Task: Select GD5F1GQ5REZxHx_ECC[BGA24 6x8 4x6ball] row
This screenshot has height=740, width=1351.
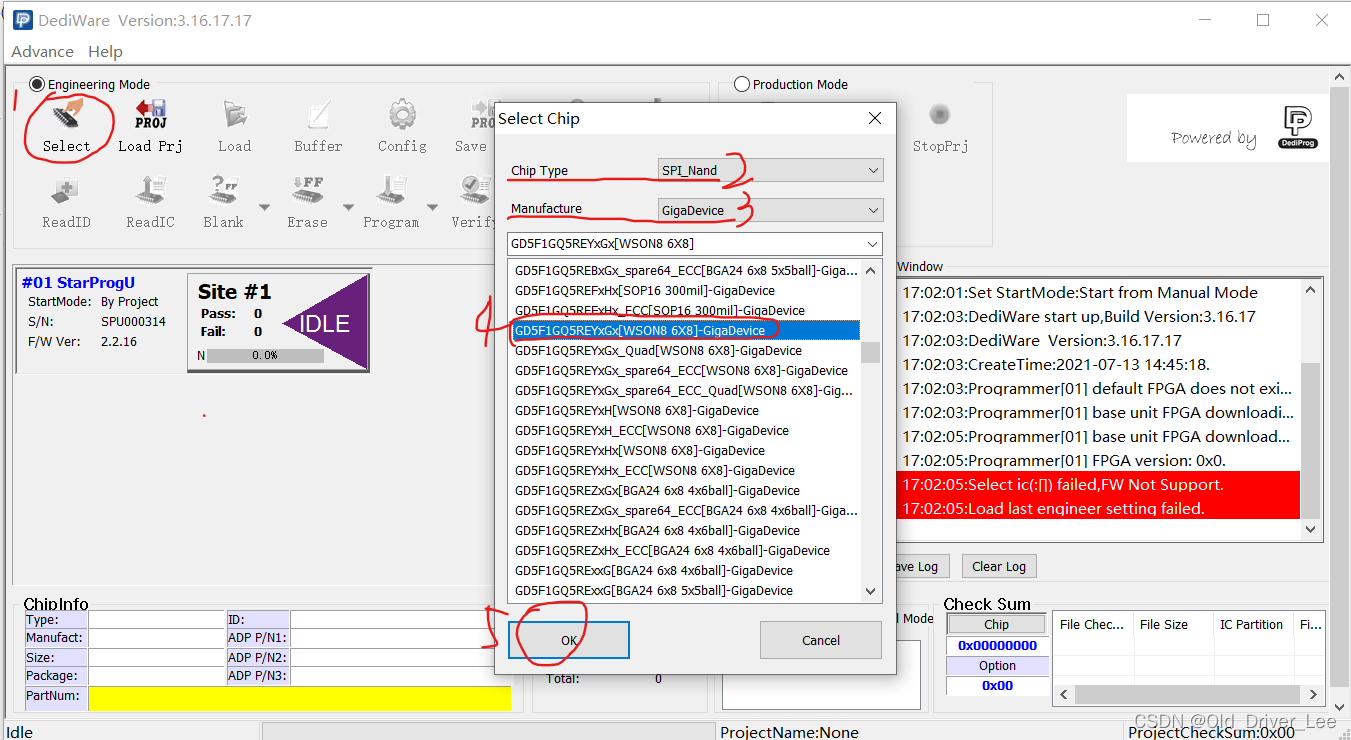Action: [685, 550]
